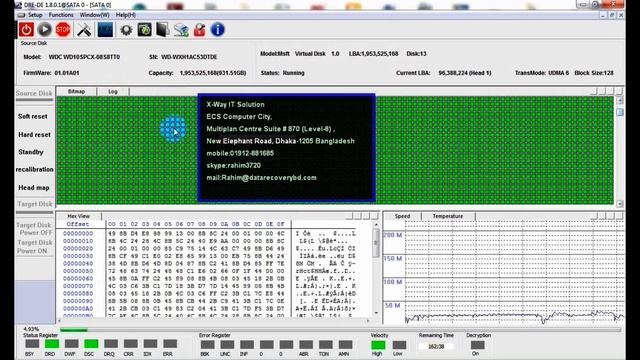Click the Hard reset button
The width and height of the screenshot is (640, 360).
[34, 135]
